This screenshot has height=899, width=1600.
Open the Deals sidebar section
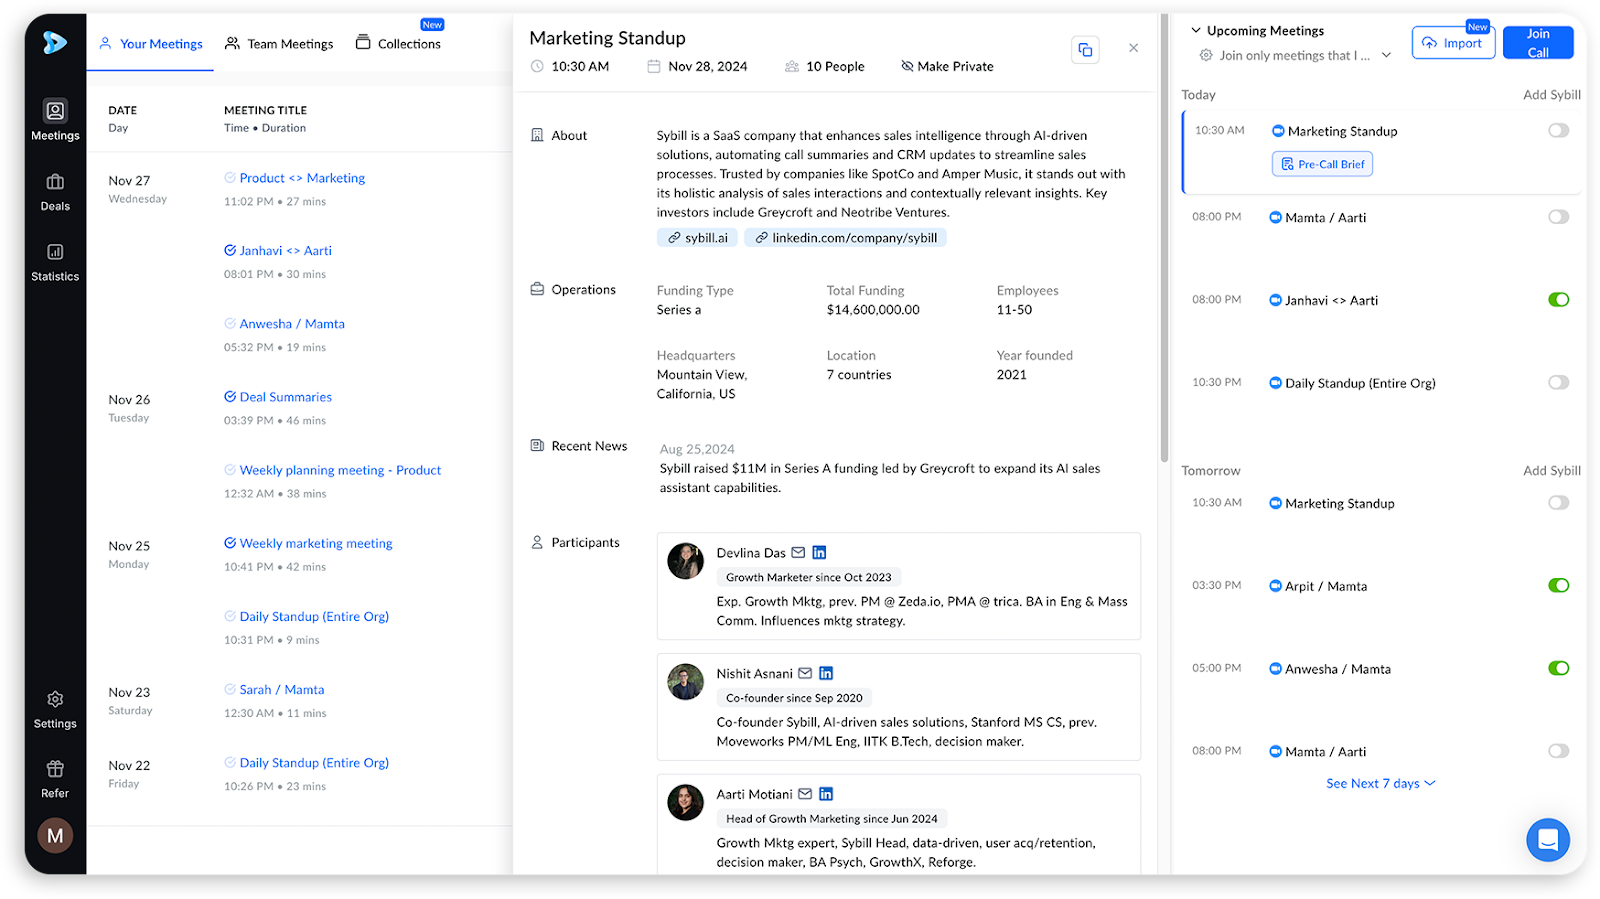55,192
